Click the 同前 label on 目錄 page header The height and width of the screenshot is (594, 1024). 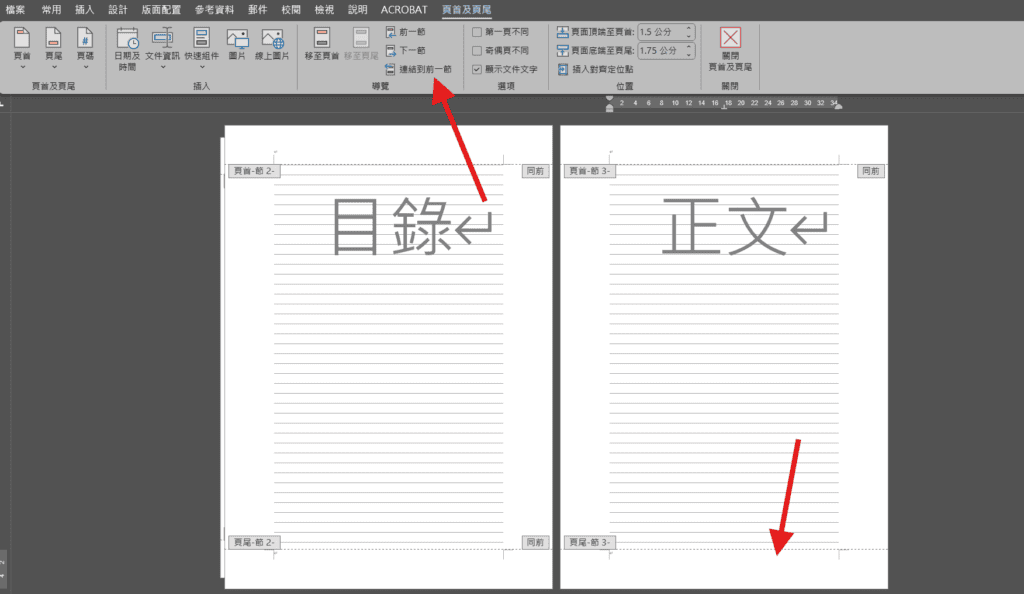pyautogui.click(x=535, y=171)
